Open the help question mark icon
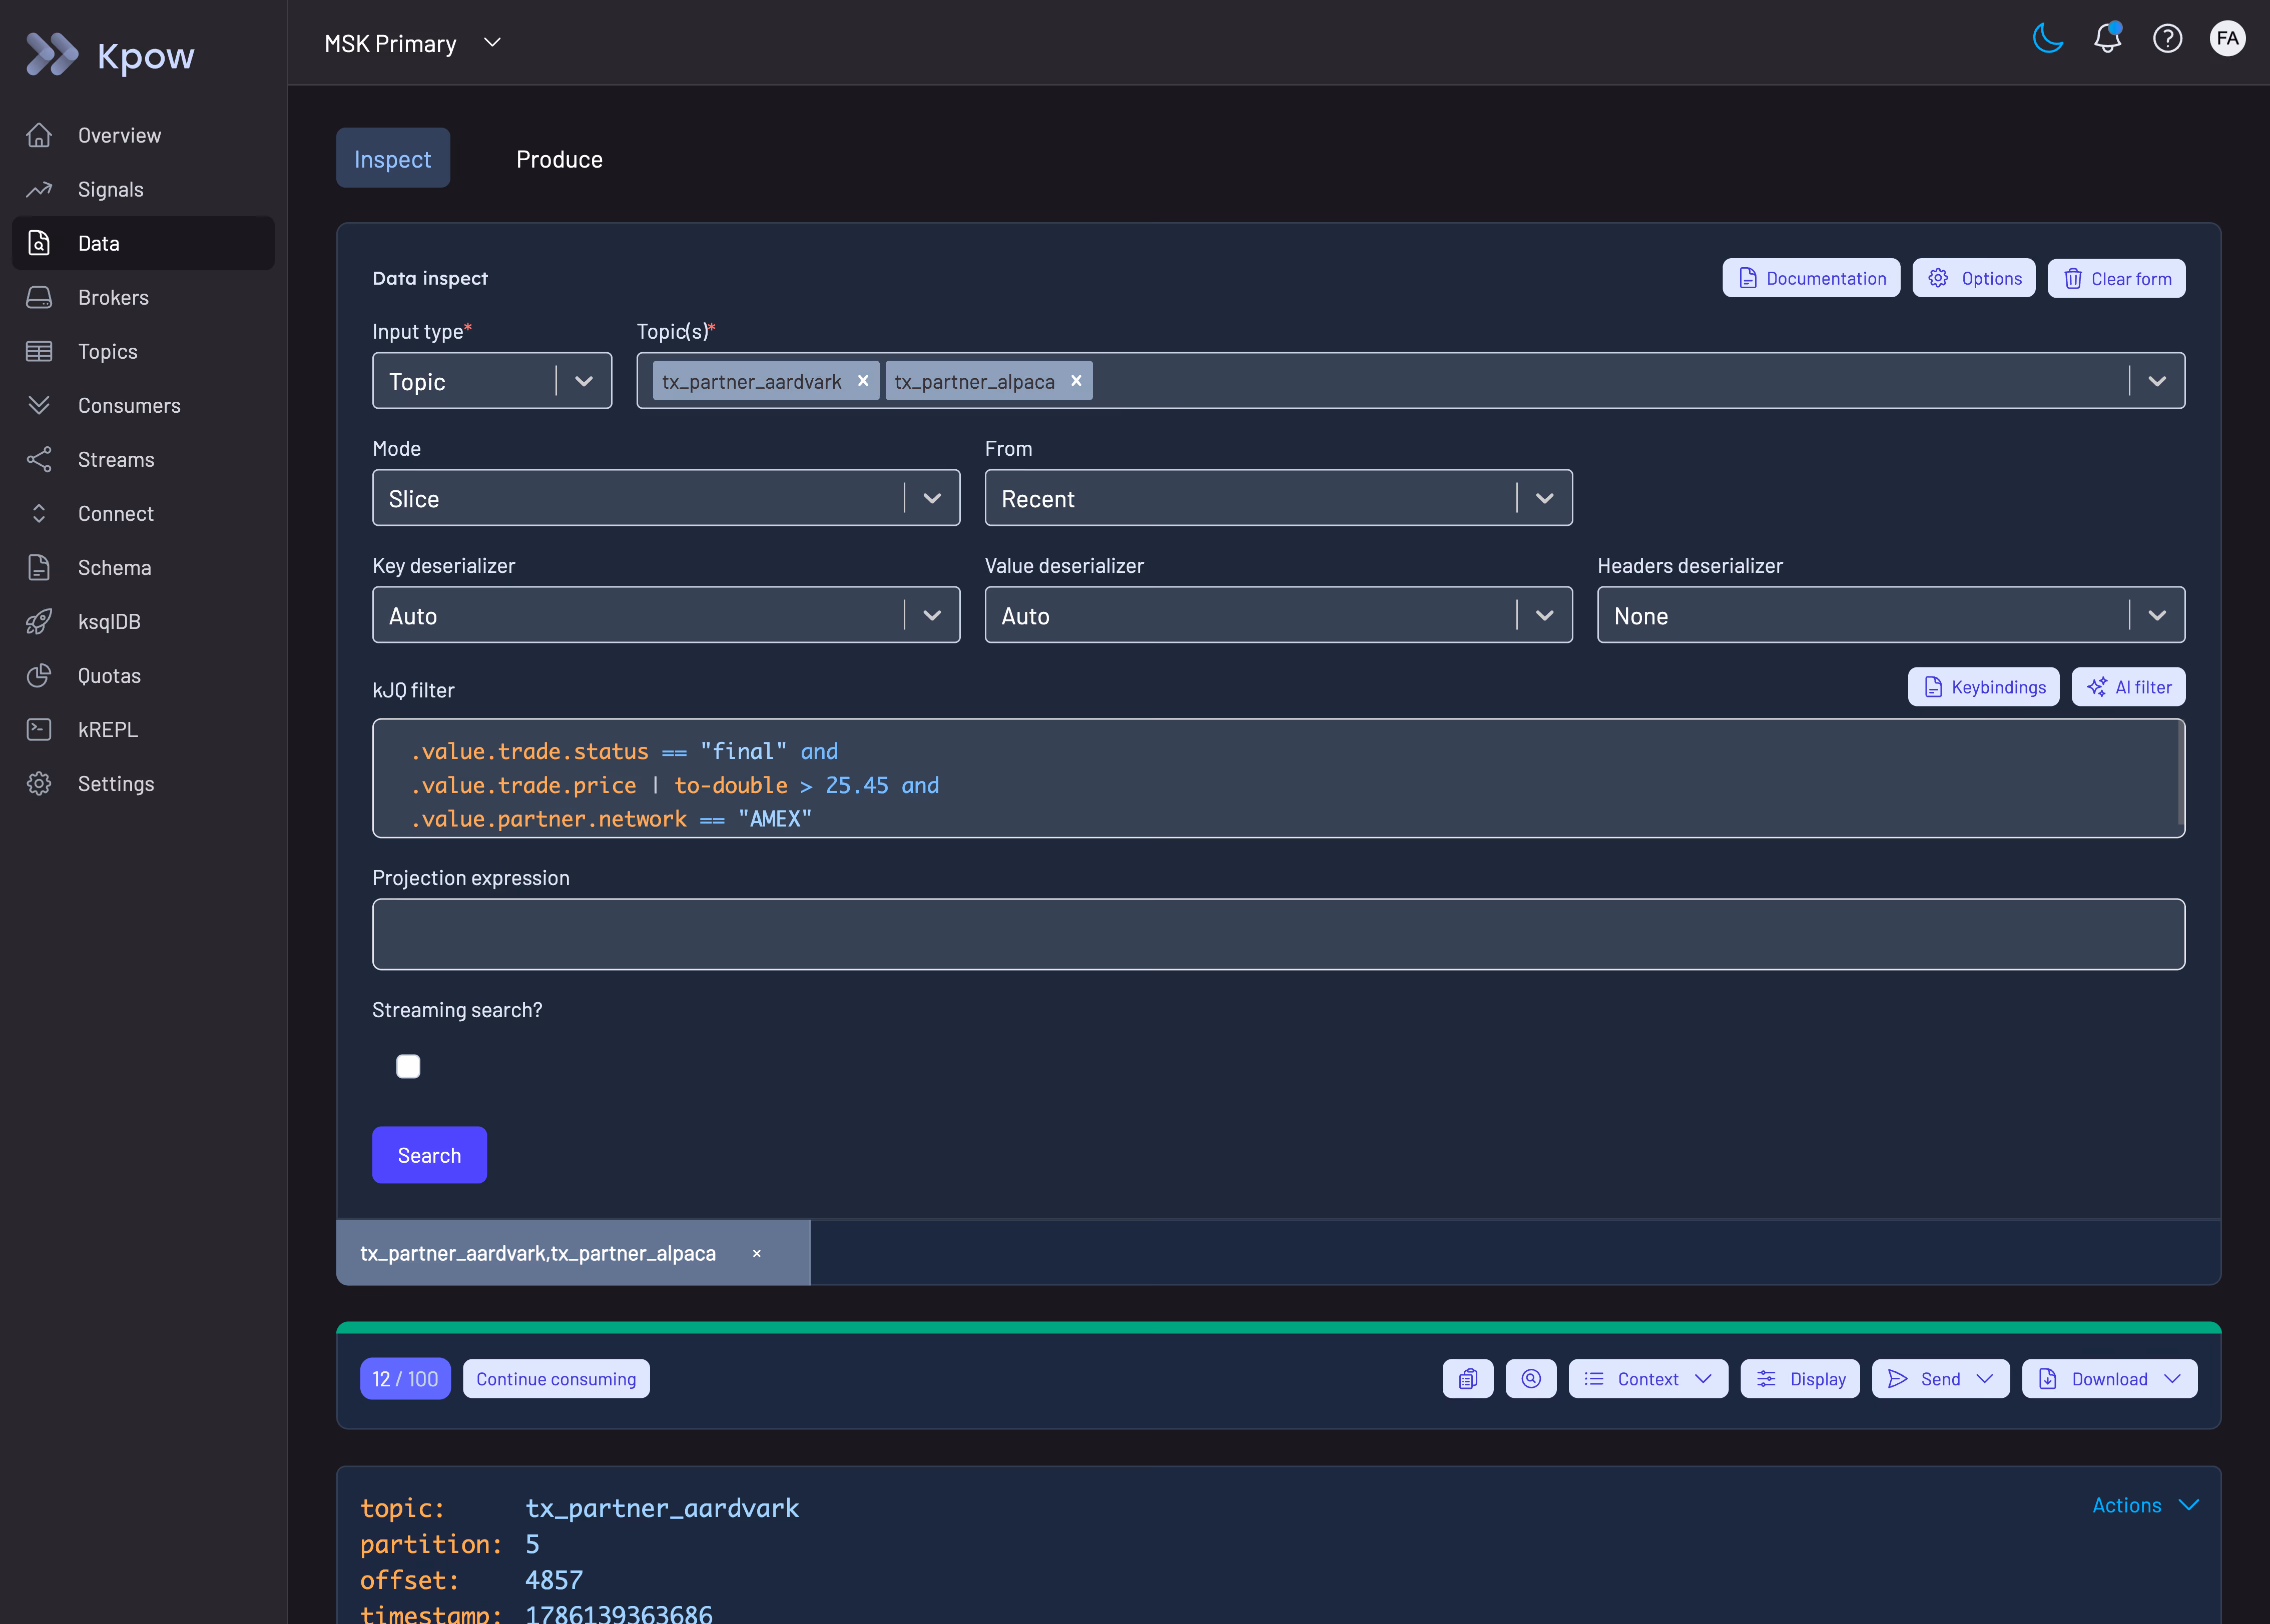The width and height of the screenshot is (2270, 1624). tap(2167, 39)
